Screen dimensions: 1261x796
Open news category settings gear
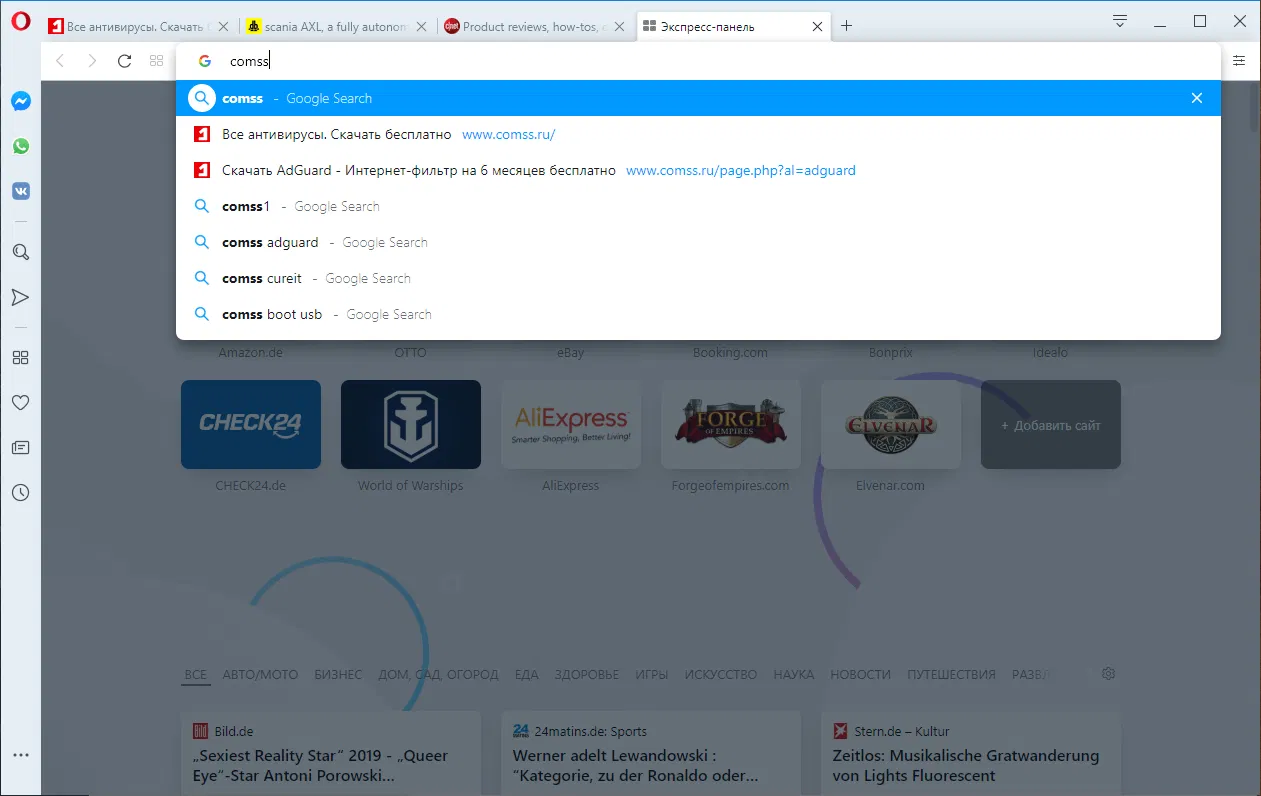point(1108,674)
